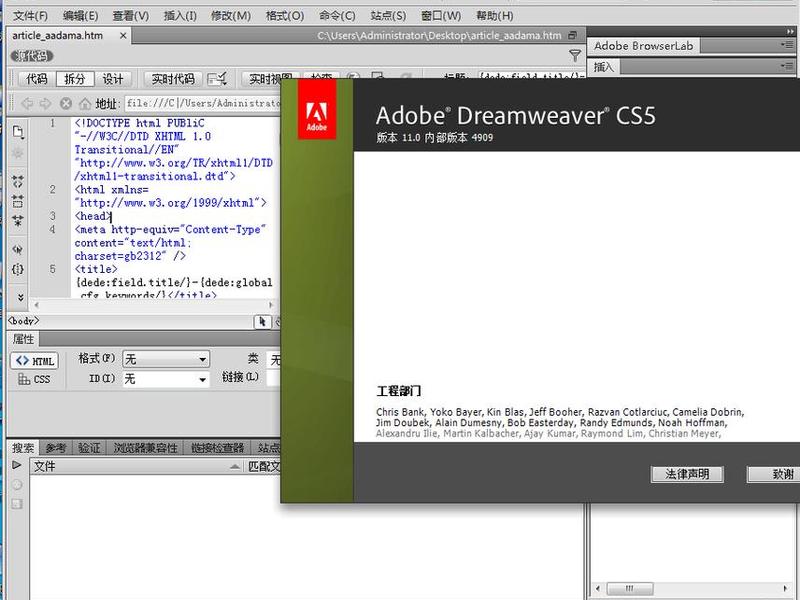Open the 属性 properties panel tab
This screenshot has width=800, height=600.
point(23,339)
